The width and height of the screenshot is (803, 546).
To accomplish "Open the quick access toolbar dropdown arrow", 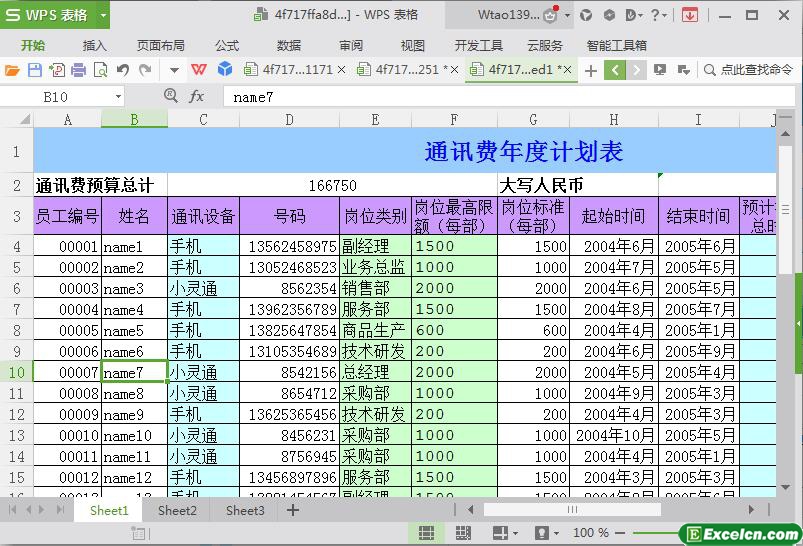I will 173,70.
